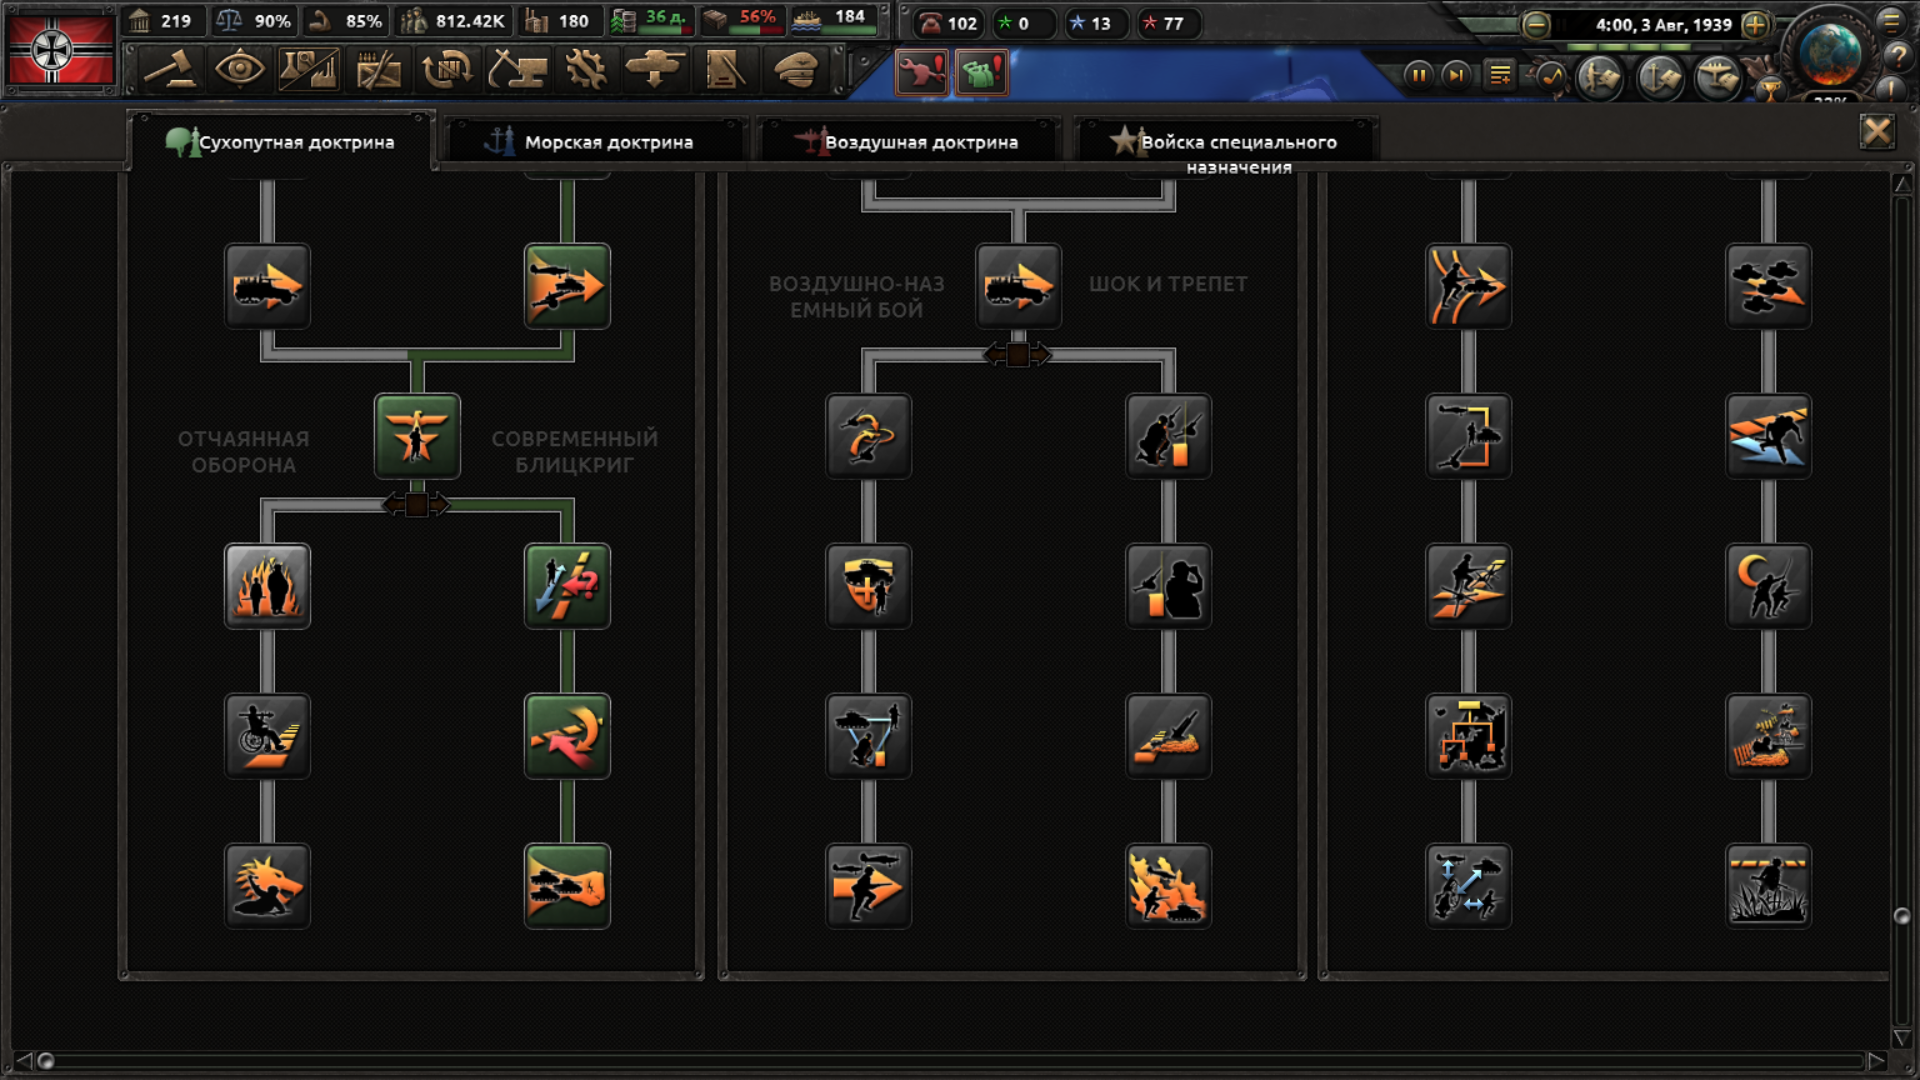This screenshot has height=1080, width=1920.
Task: Click the German flag portrait
Action: (60, 50)
